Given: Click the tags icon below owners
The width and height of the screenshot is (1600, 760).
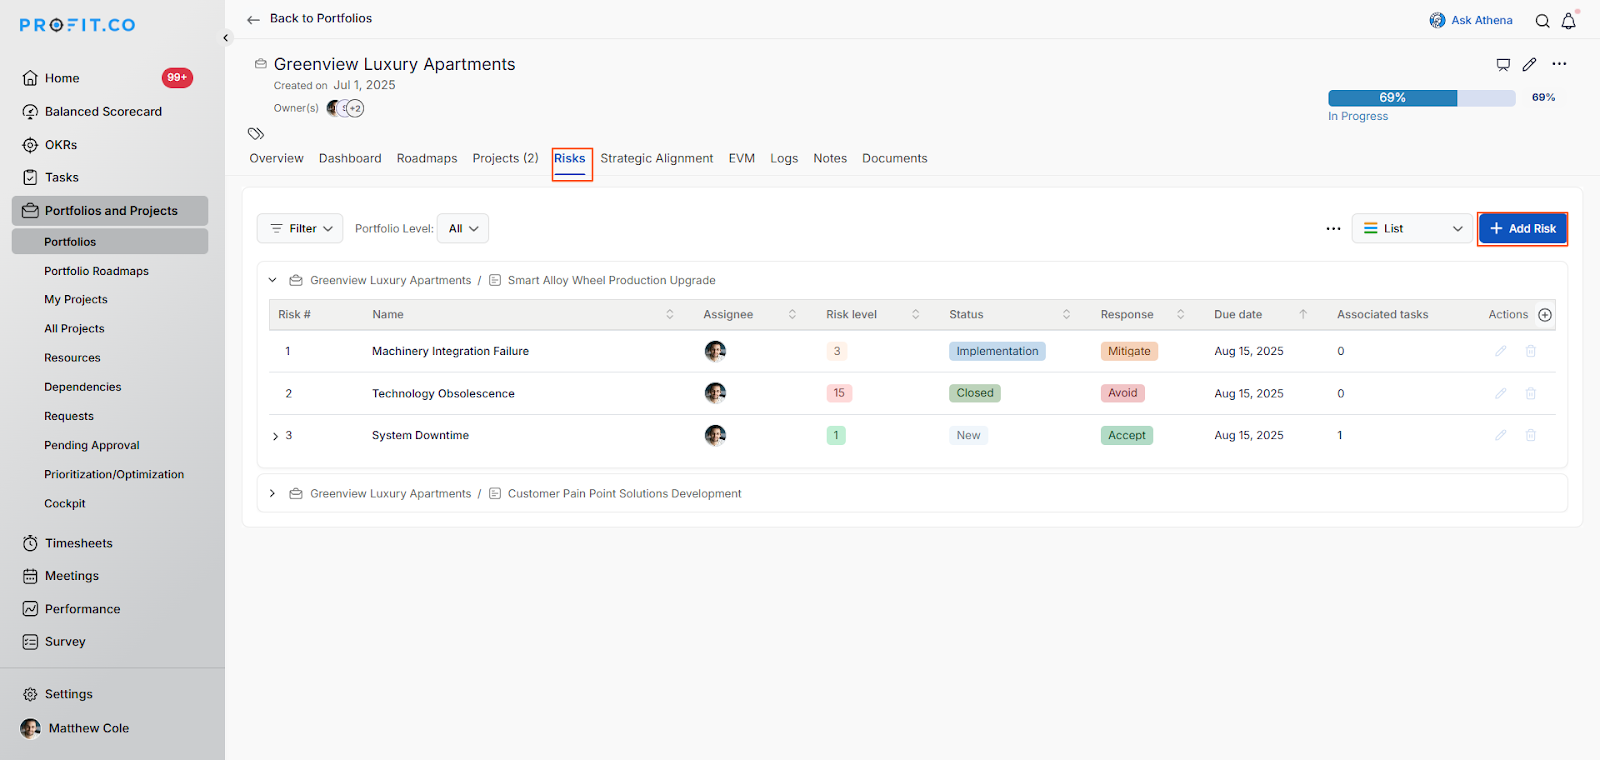Looking at the screenshot, I should pos(256,134).
